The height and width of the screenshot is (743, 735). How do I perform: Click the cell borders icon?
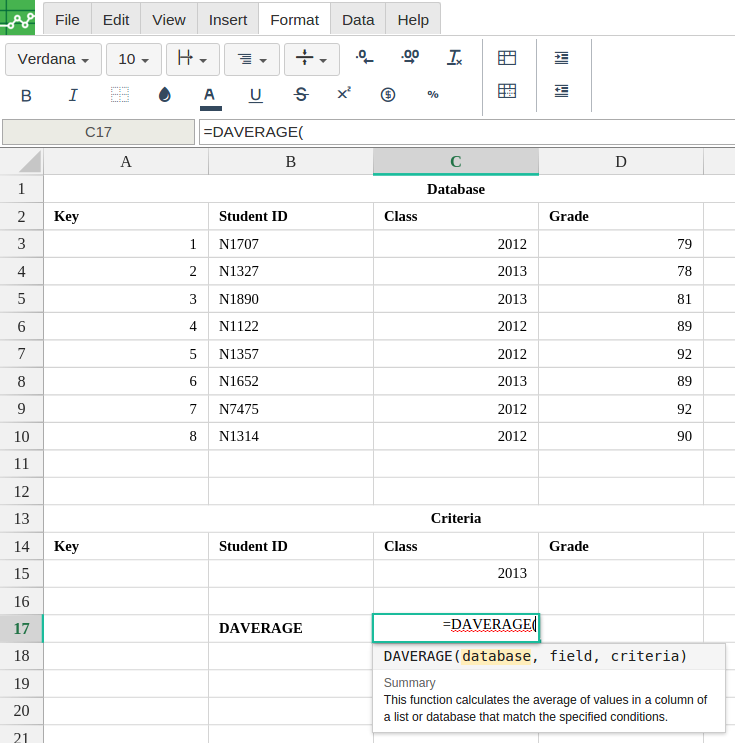pos(120,95)
